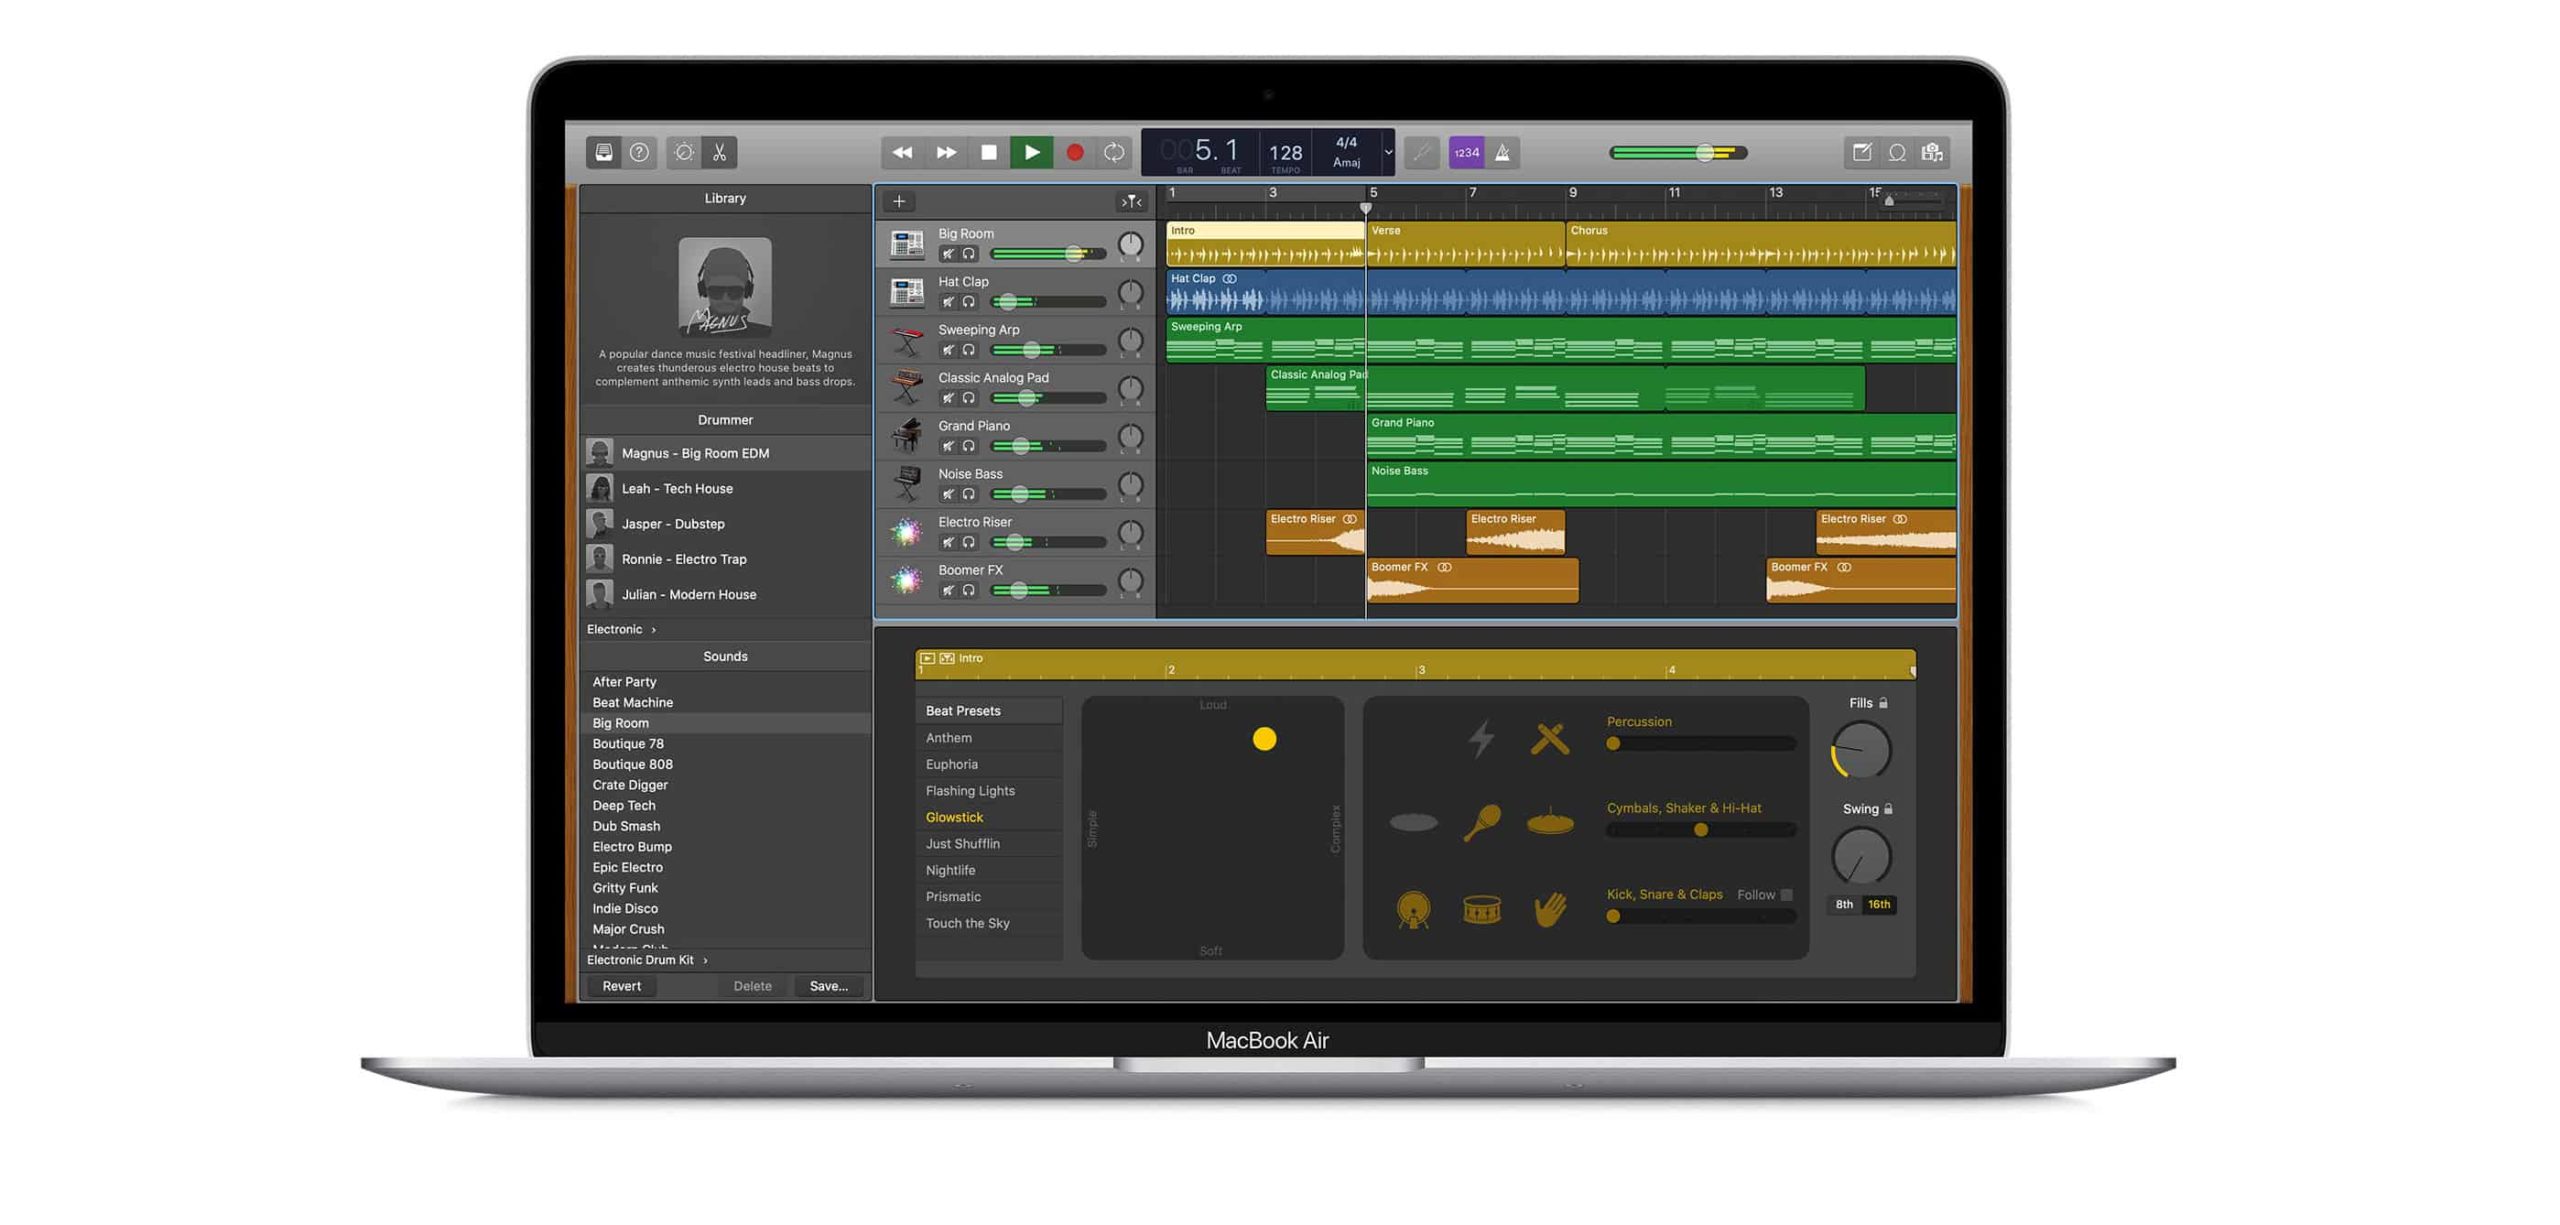Select the Just Shufflin beat preset

987,843
